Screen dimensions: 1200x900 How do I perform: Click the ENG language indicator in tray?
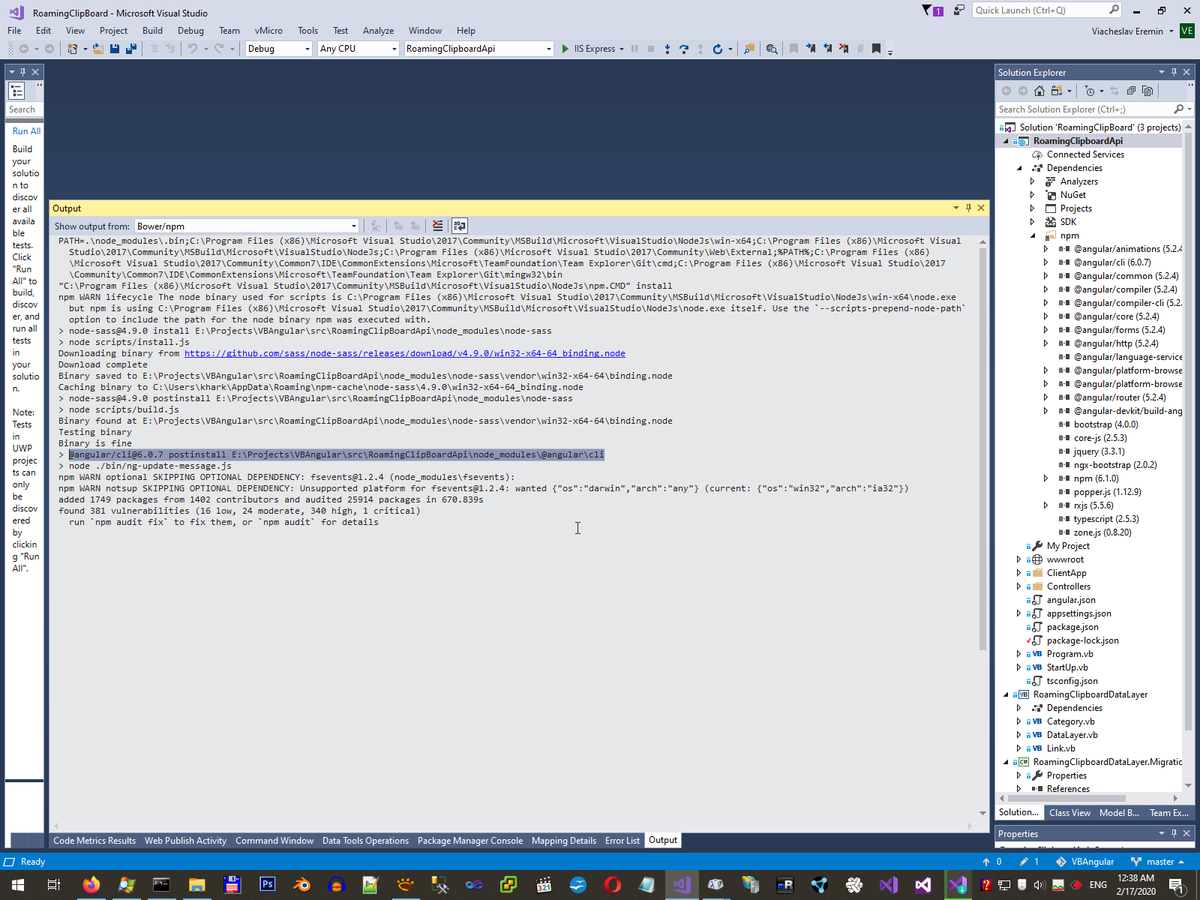coord(1097,885)
